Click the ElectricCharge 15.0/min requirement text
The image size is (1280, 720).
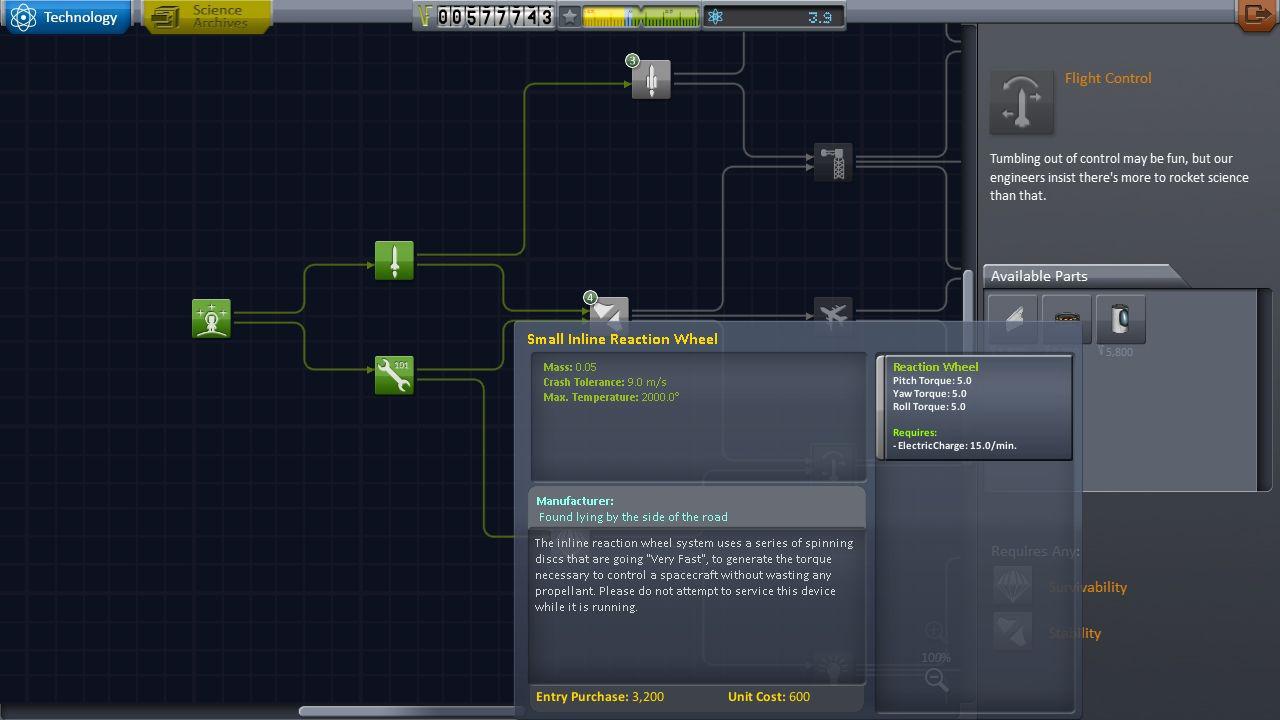[x=955, y=446]
